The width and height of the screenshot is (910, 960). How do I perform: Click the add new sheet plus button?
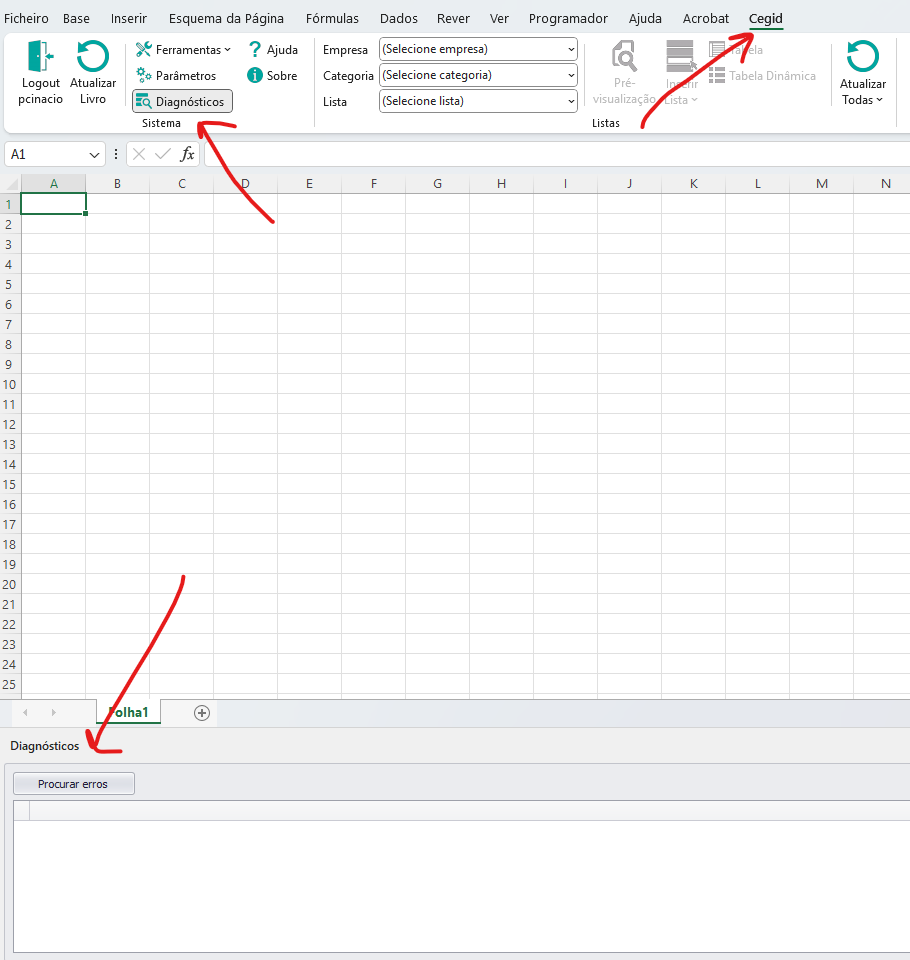202,713
